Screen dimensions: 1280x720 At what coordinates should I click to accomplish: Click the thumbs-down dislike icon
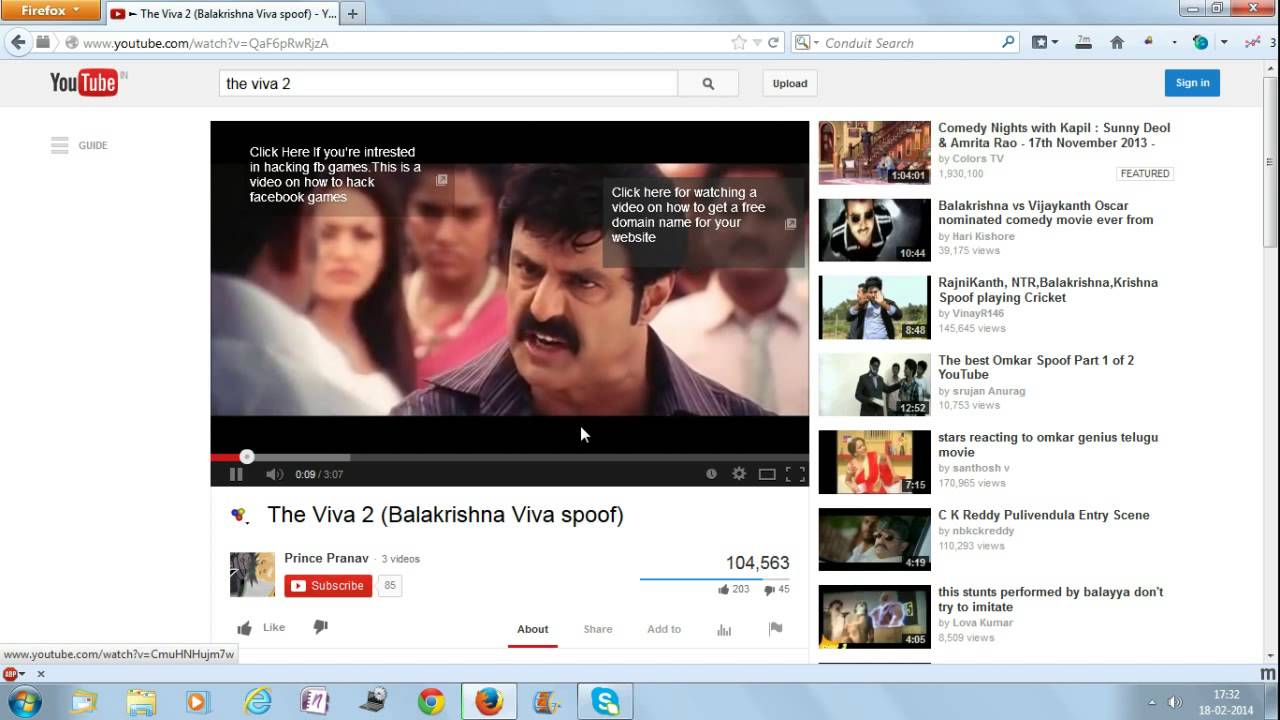[320, 627]
